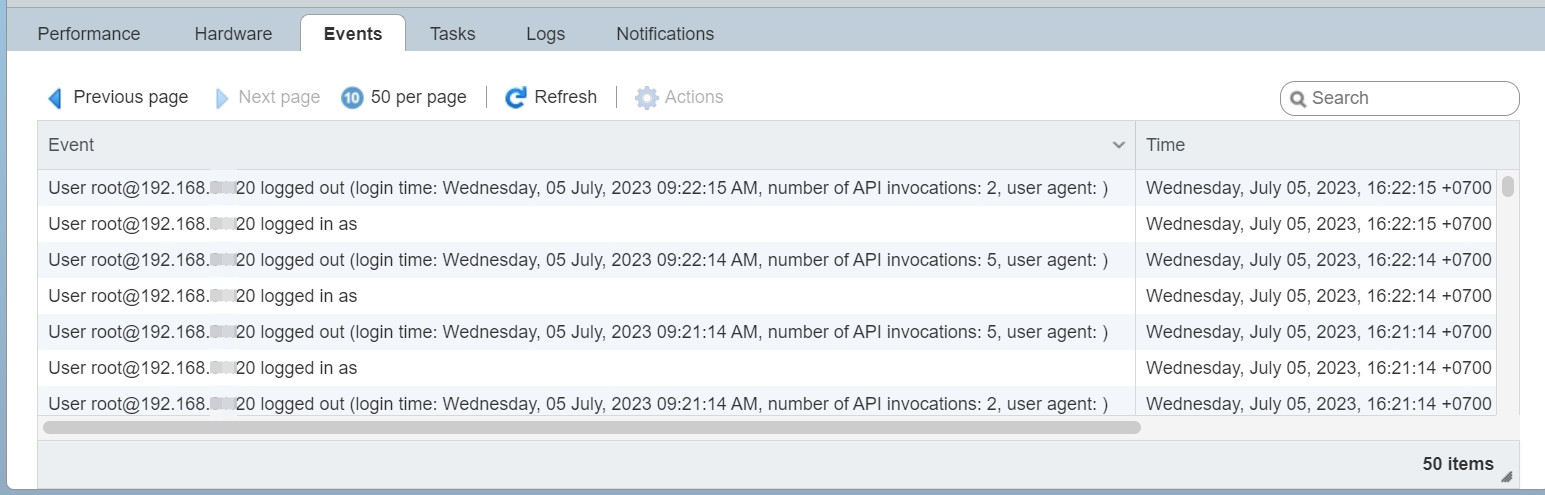Open the Hardware tab
Screen dimensions: 1545x495
click(x=233, y=34)
